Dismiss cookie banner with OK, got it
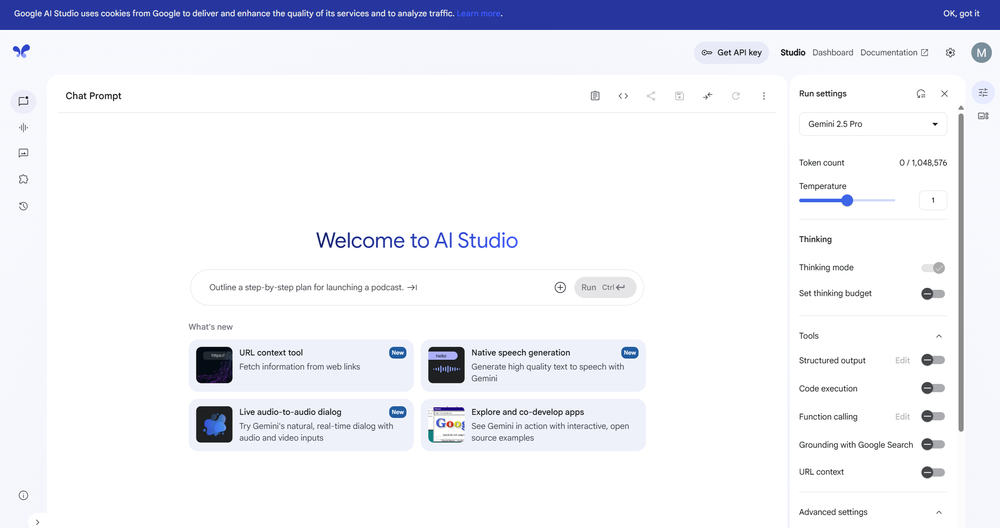The width and height of the screenshot is (1000, 528). 961,13
